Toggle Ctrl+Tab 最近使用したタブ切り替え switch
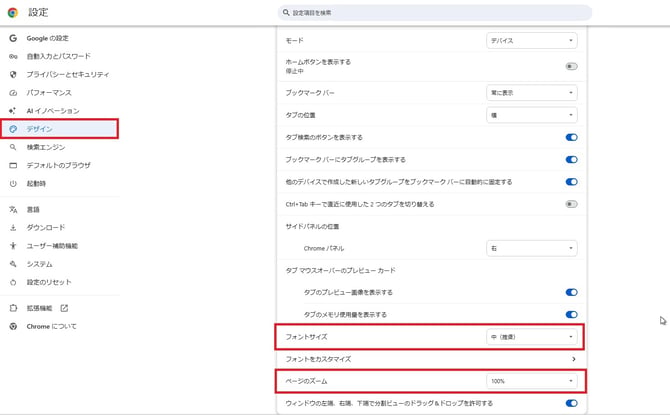This screenshot has width=670, height=415. click(x=571, y=204)
